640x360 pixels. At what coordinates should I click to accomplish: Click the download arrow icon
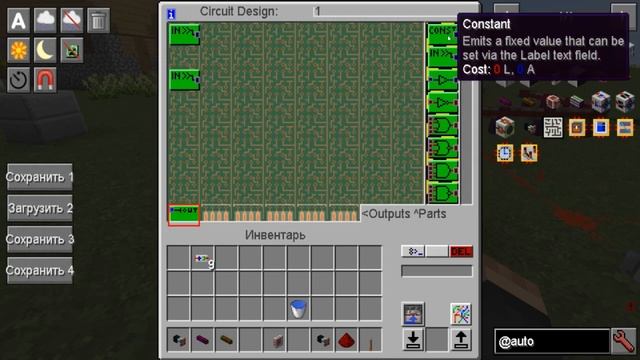click(413, 340)
